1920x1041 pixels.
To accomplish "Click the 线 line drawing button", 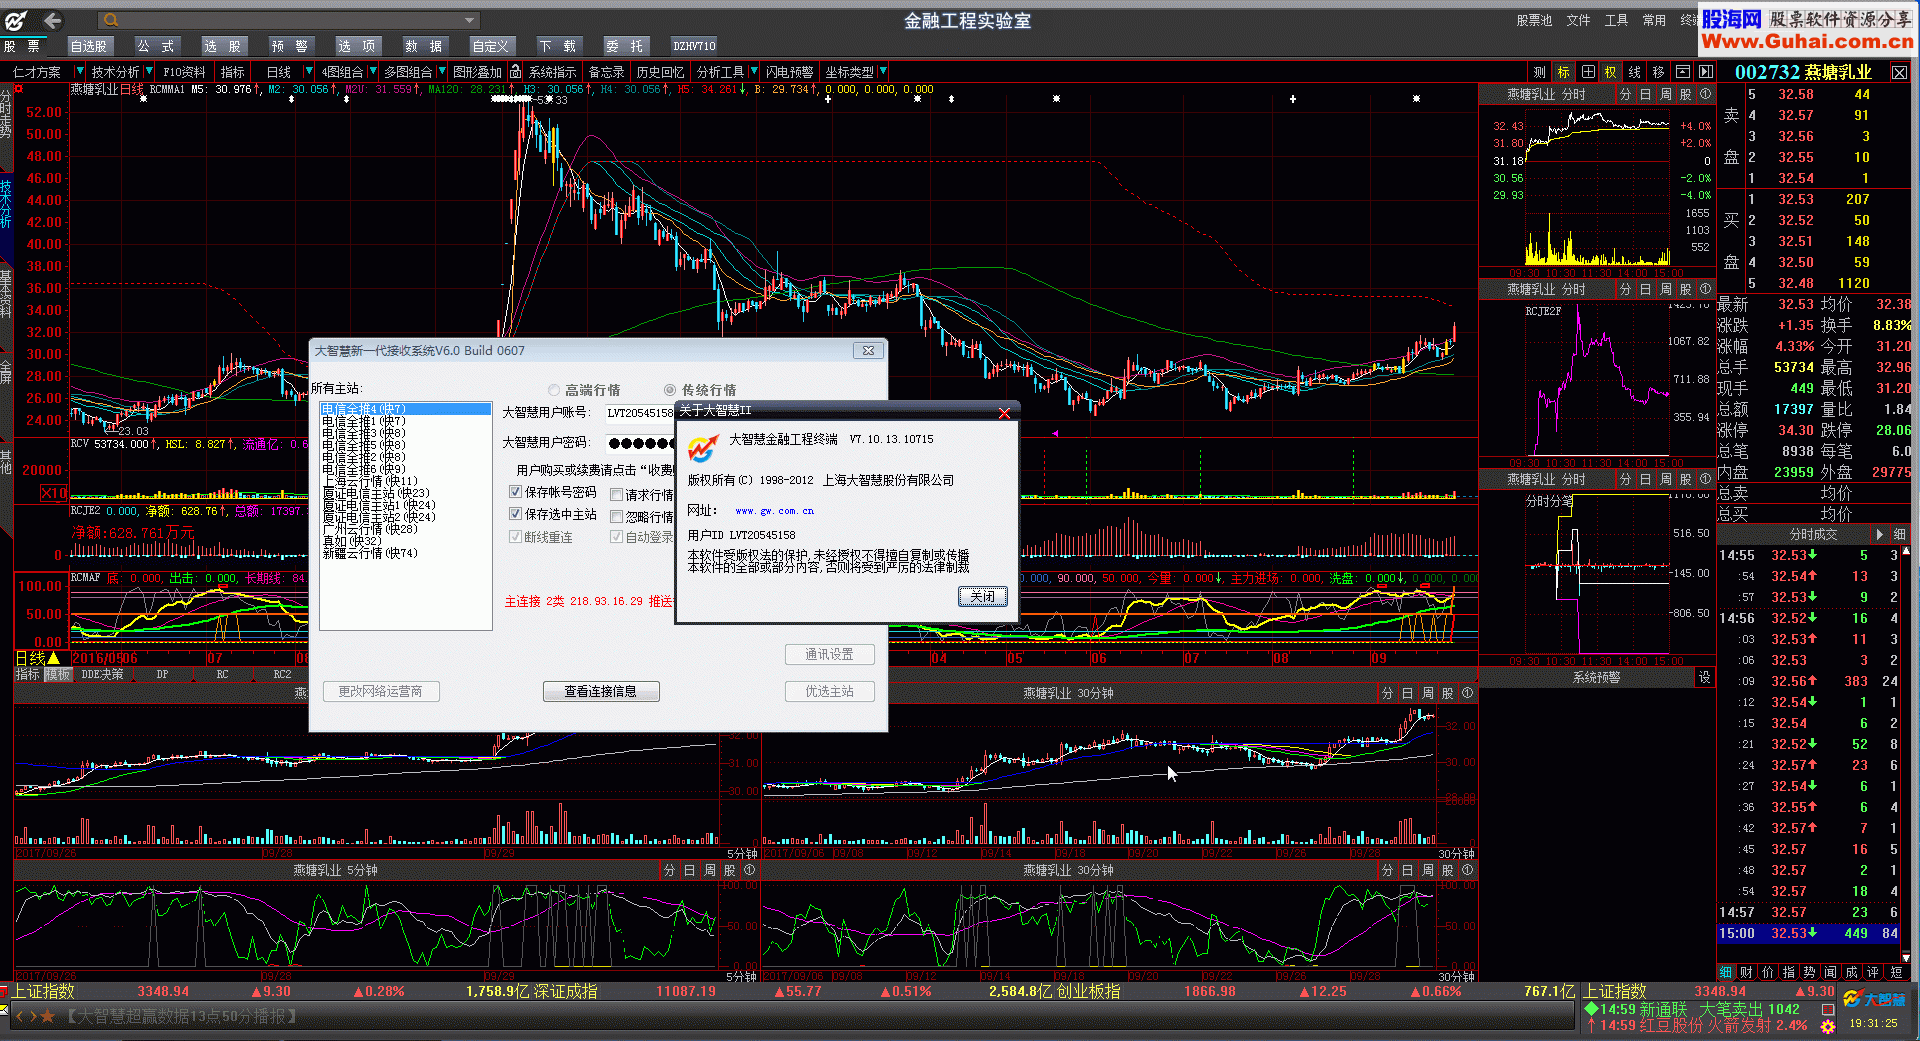I will click(x=1635, y=72).
